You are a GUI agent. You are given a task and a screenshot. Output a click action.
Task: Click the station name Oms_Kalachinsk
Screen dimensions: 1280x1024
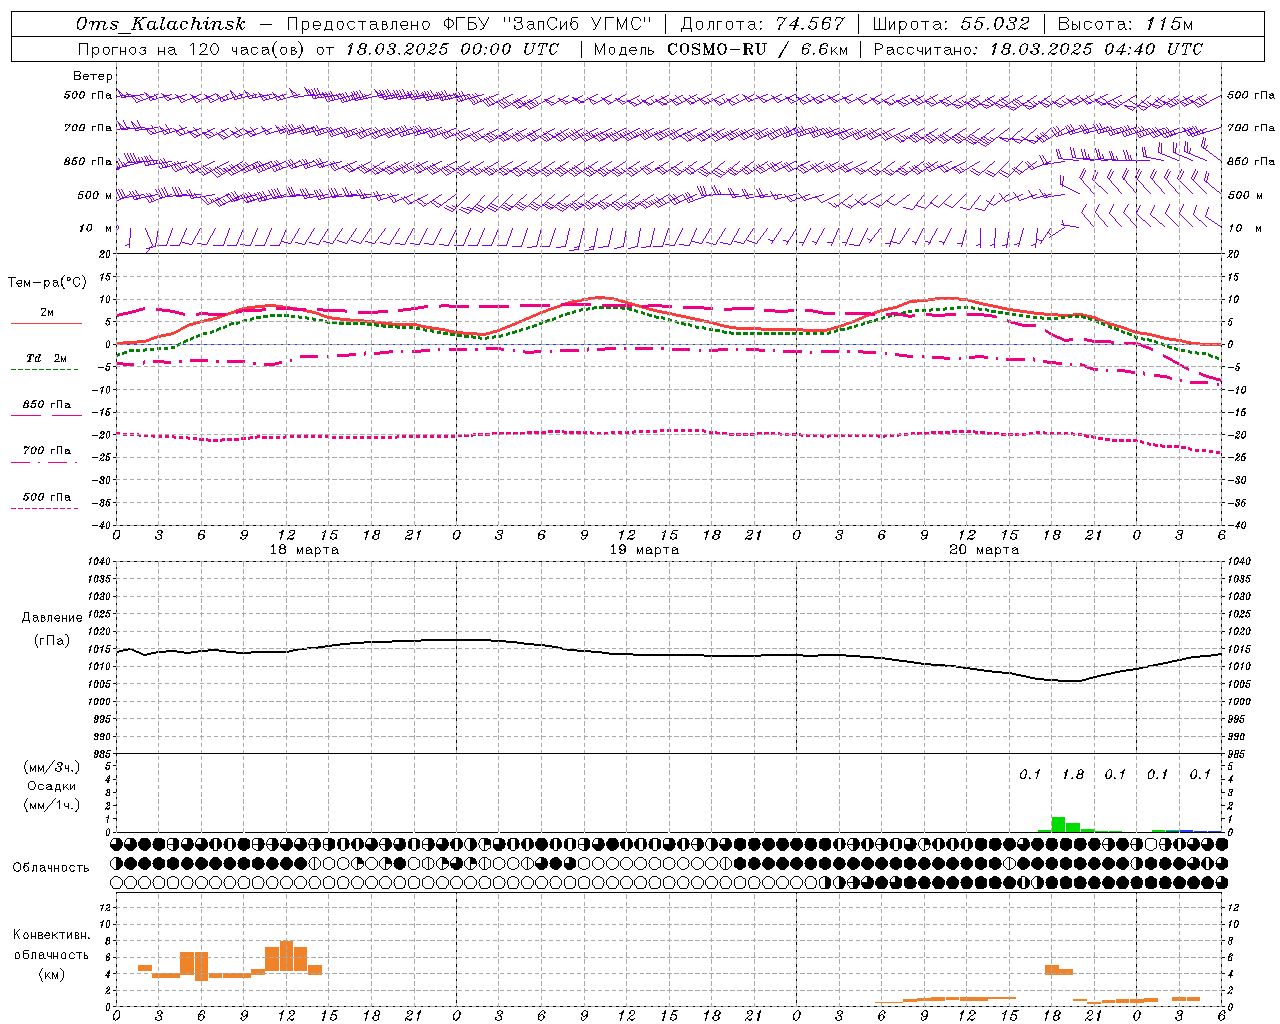click(x=160, y=24)
